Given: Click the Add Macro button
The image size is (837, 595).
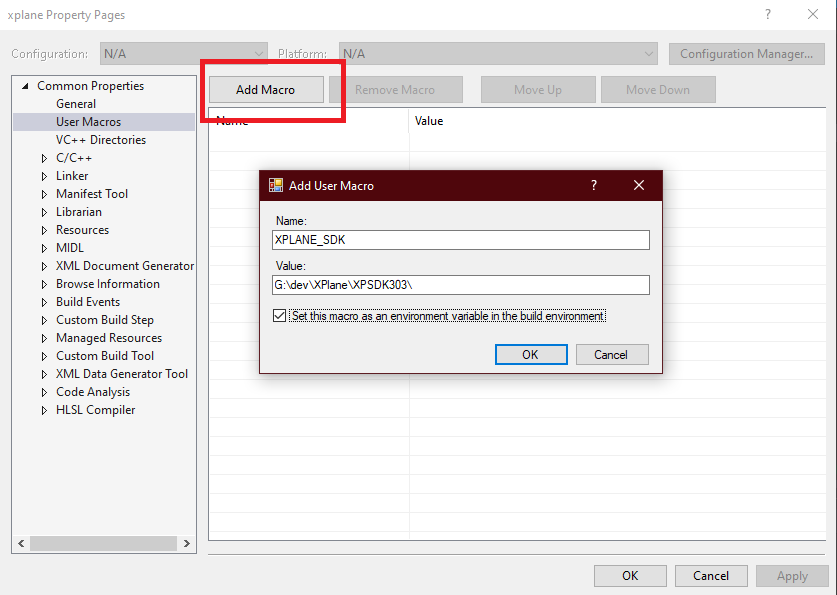Looking at the screenshot, I should click(266, 90).
